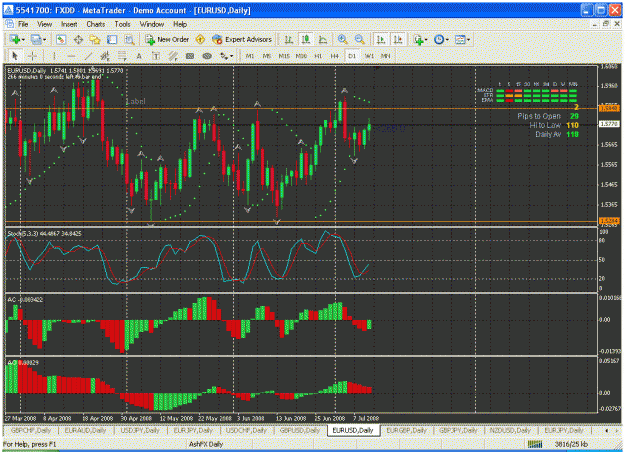
Task: Draw a horizontal line tool
Action: [71, 56]
